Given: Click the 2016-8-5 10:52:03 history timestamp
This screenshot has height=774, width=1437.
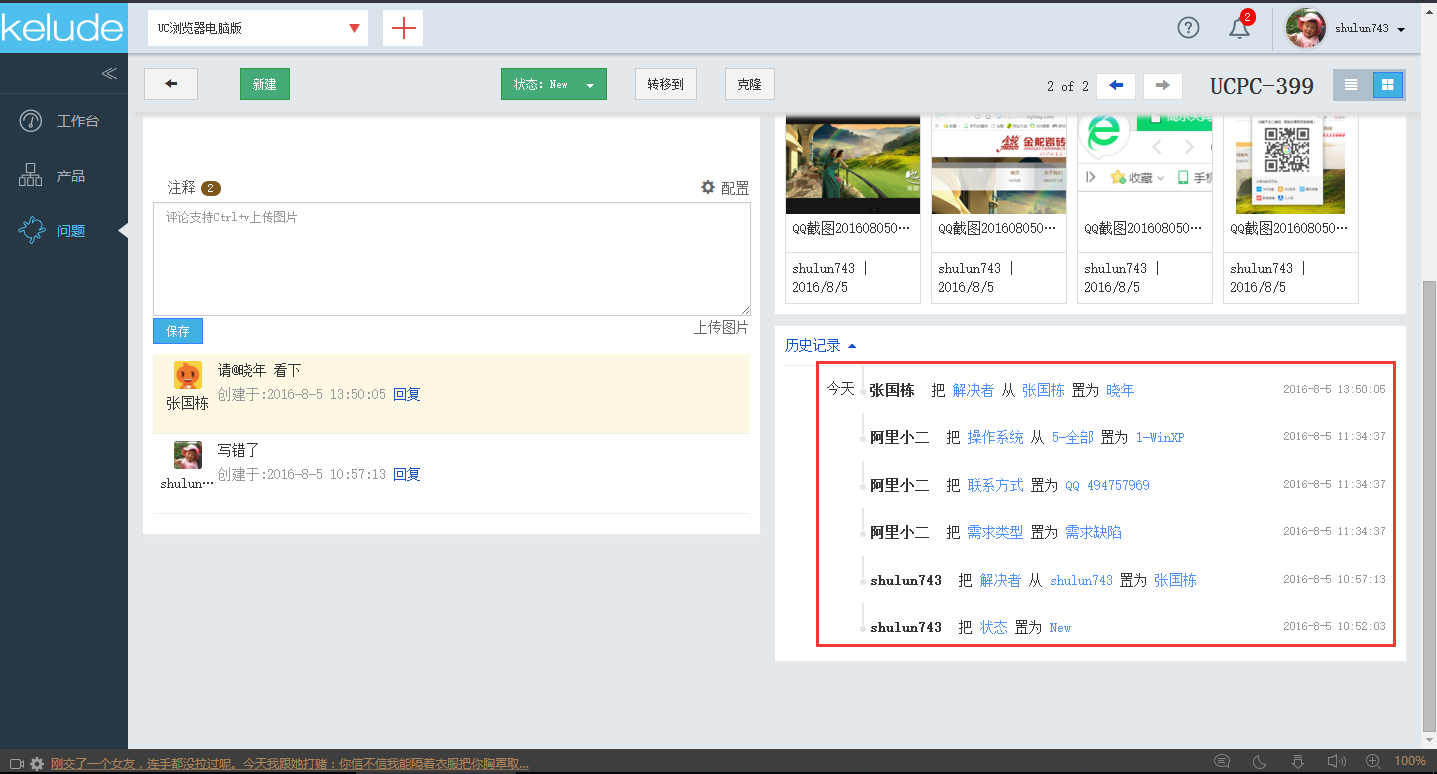Looking at the screenshot, I should (x=1334, y=627).
